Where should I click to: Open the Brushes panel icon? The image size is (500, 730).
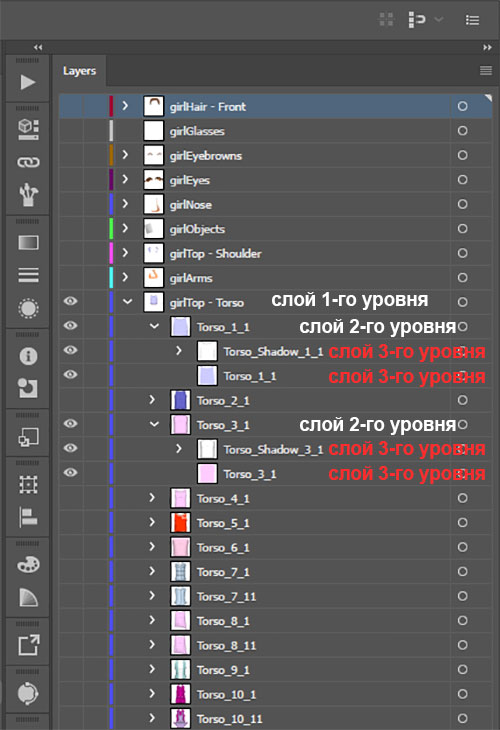(28, 194)
